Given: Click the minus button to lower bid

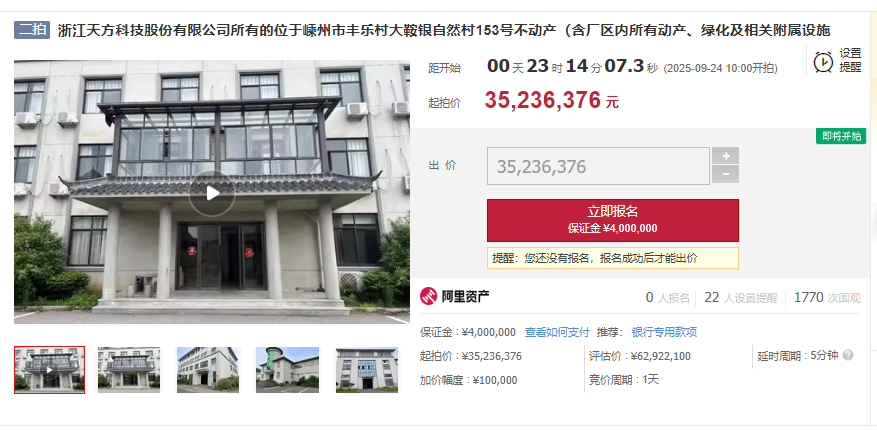Looking at the screenshot, I should 725,174.
